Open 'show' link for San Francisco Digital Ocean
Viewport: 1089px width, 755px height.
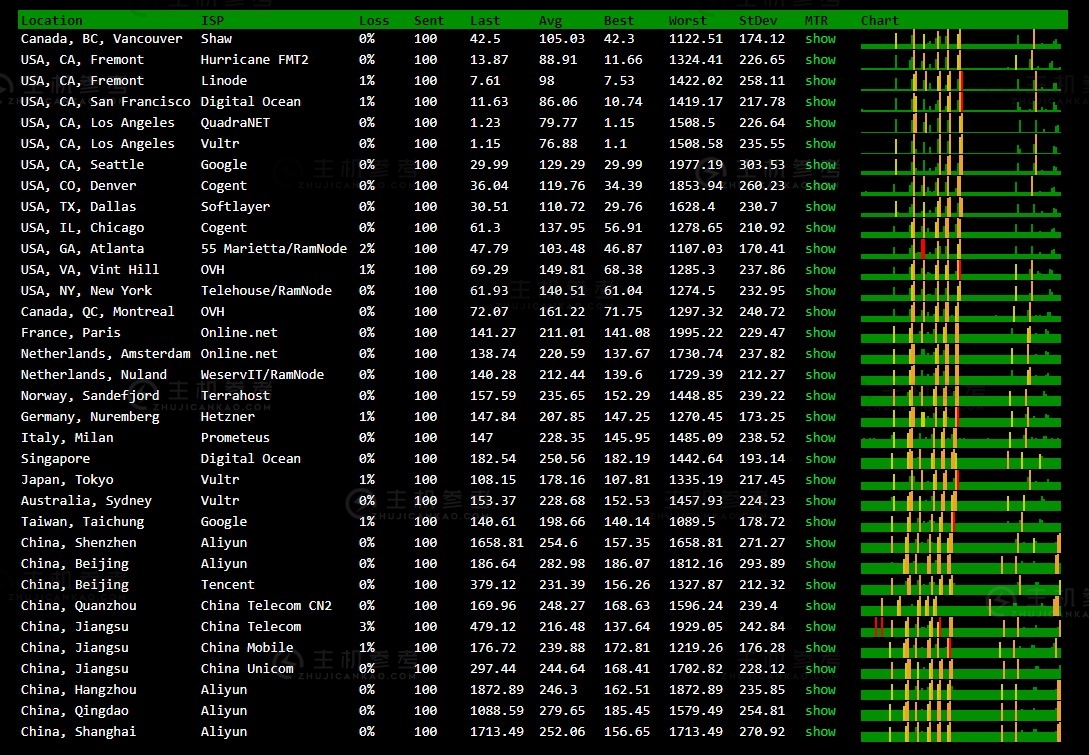click(820, 101)
